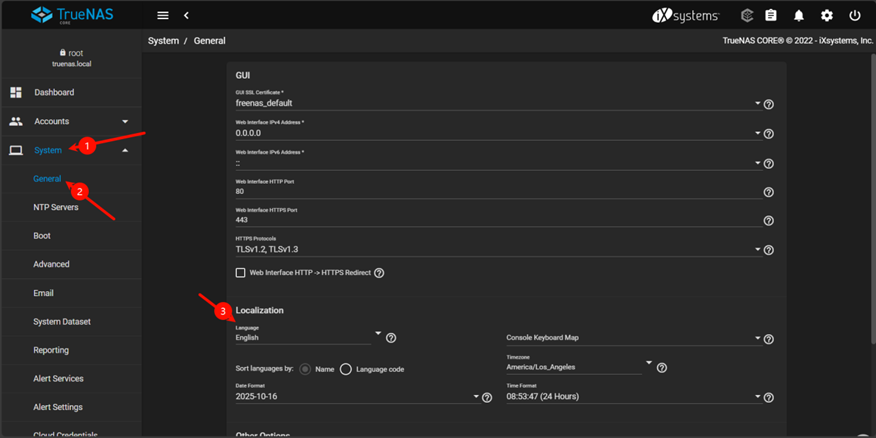Open Advanced system settings
Viewport: 876px width, 438px height.
pyautogui.click(x=51, y=264)
